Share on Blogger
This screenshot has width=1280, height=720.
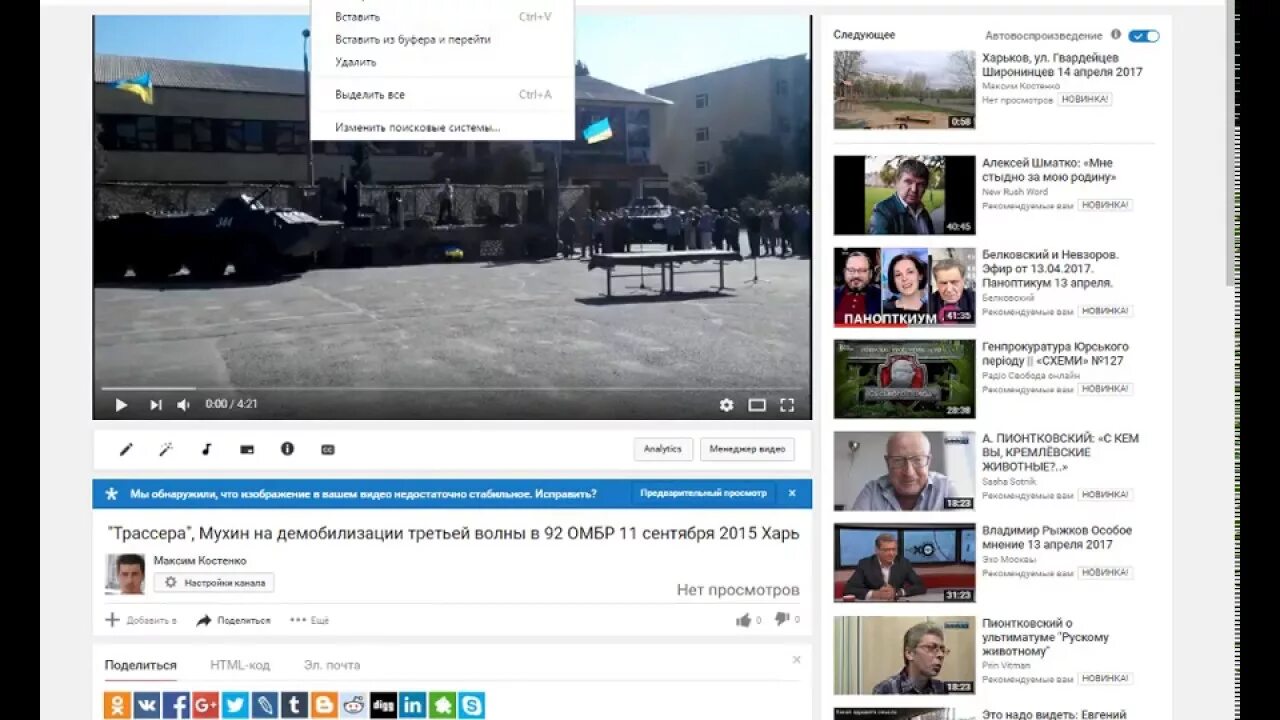click(x=324, y=705)
